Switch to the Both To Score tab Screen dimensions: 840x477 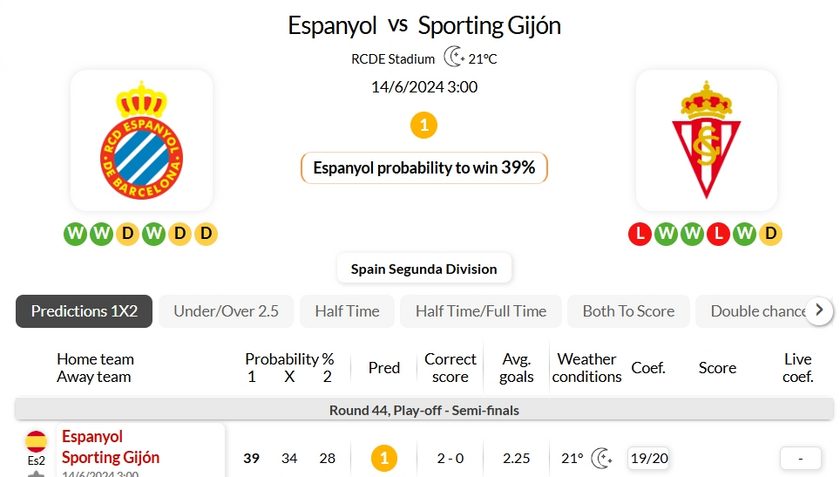coord(628,311)
